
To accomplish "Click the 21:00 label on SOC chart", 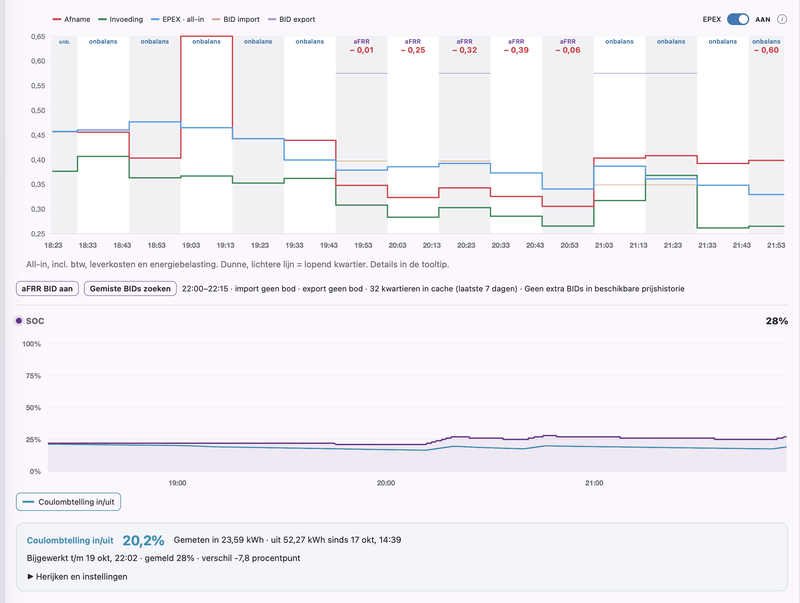I will pyautogui.click(x=594, y=483).
